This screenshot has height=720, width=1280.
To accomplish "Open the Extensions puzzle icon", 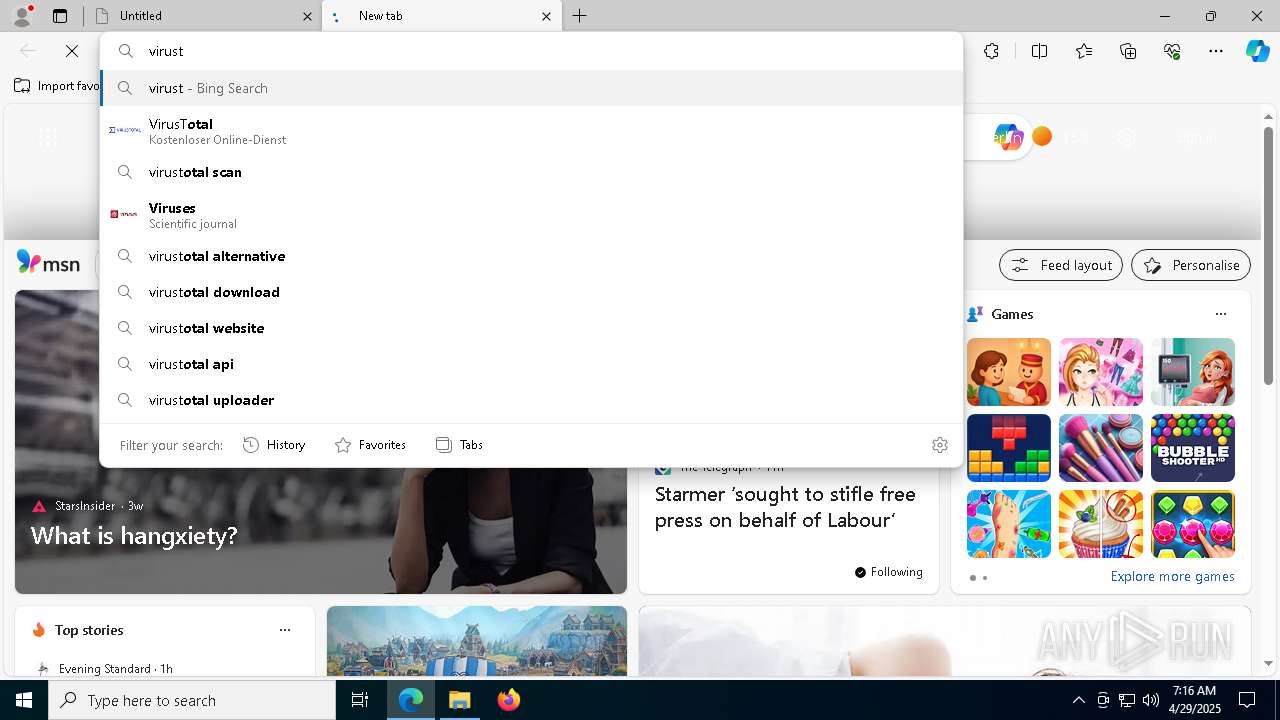I will tap(991, 51).
